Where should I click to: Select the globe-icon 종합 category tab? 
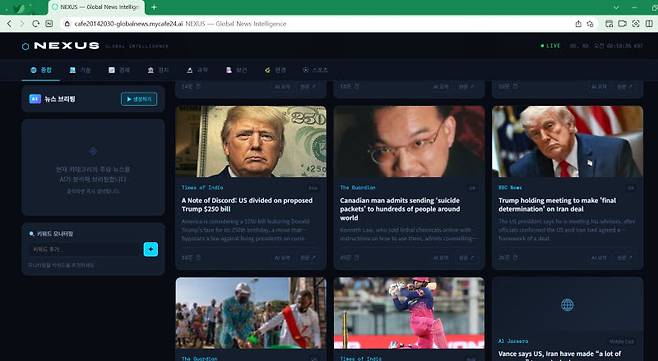[x=41, y=70]
